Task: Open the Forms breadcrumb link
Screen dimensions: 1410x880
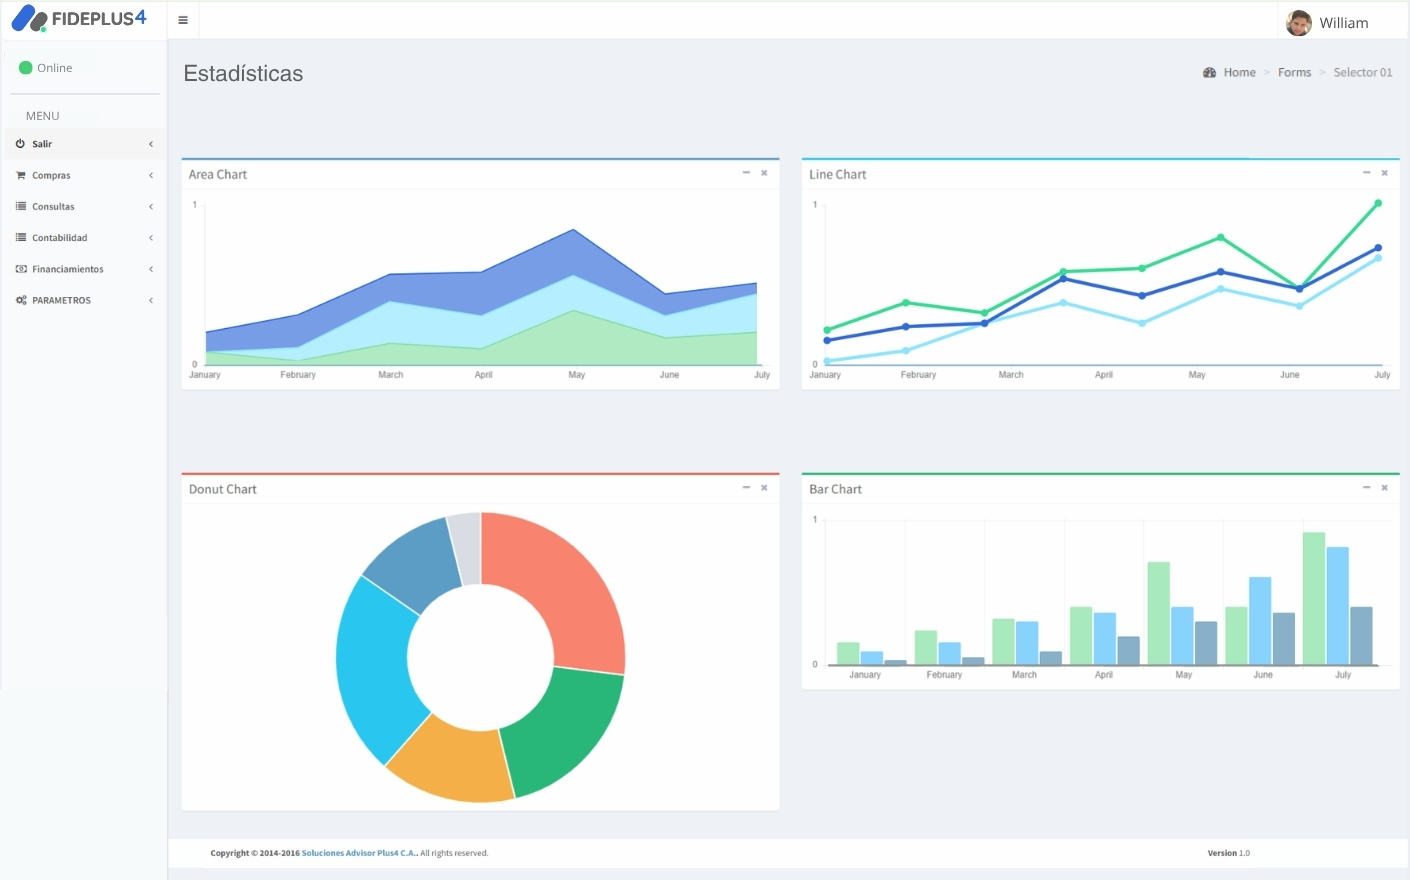Action: pyautogui.click(x=1294, y=72)
